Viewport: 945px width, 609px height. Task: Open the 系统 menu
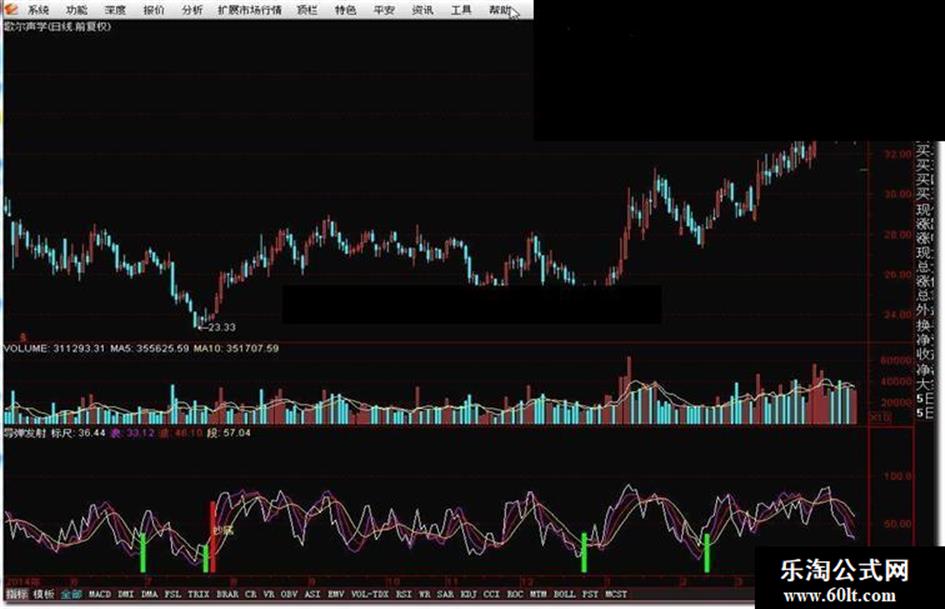coord(39,10)
